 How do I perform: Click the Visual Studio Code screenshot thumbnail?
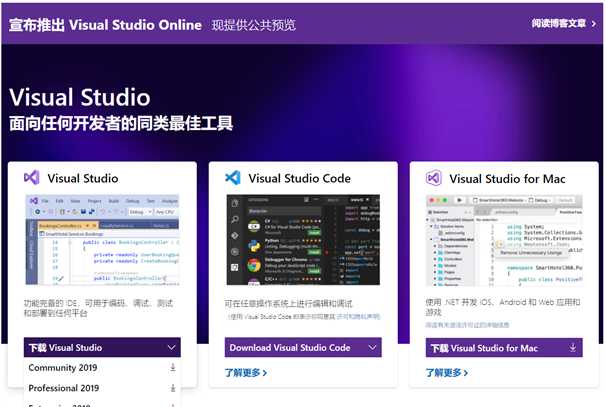click(303, 240)
